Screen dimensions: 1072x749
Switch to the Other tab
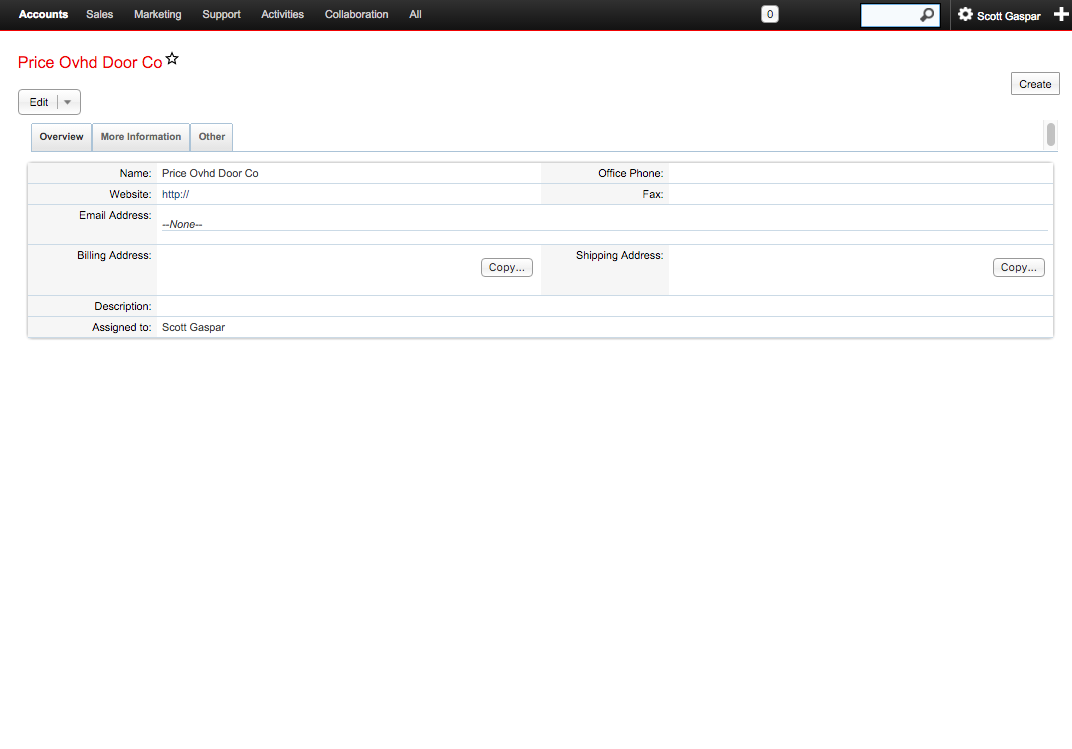(212, 137)
